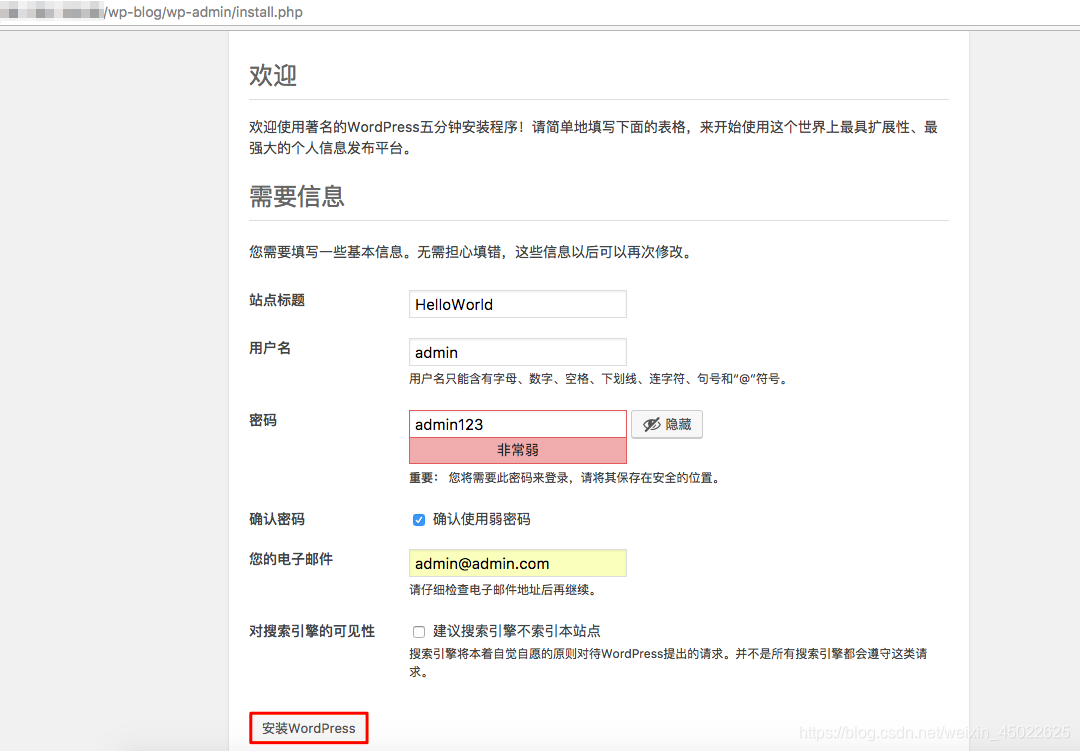
Task: Click the 确认使用弱密码 checkbox label text
Action: [481, 519]
